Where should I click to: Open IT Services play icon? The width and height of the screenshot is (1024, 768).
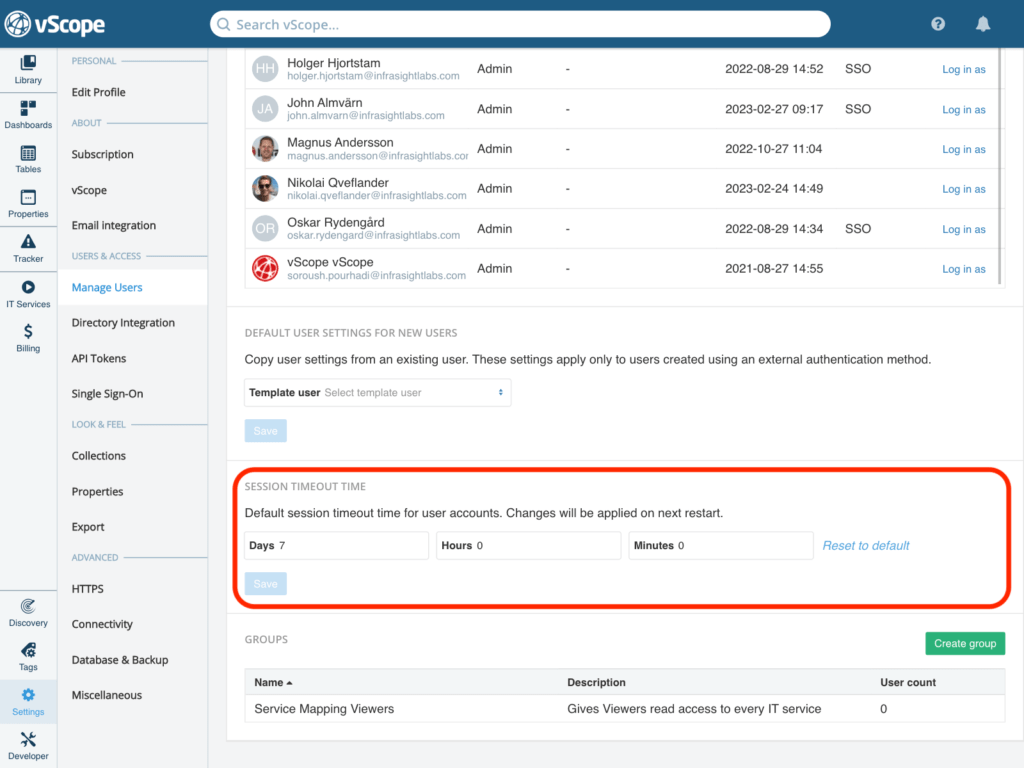point(28,287)
